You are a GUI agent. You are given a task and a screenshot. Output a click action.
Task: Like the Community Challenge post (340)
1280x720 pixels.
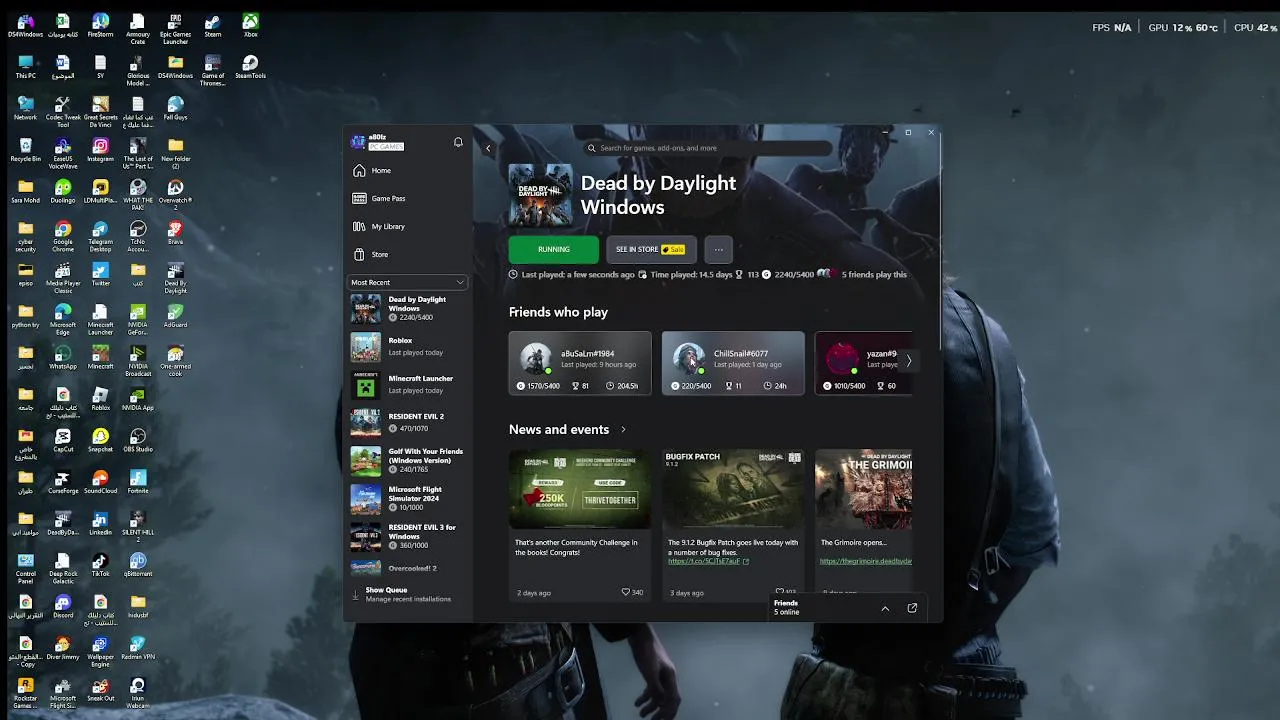(x=632, y=592)
